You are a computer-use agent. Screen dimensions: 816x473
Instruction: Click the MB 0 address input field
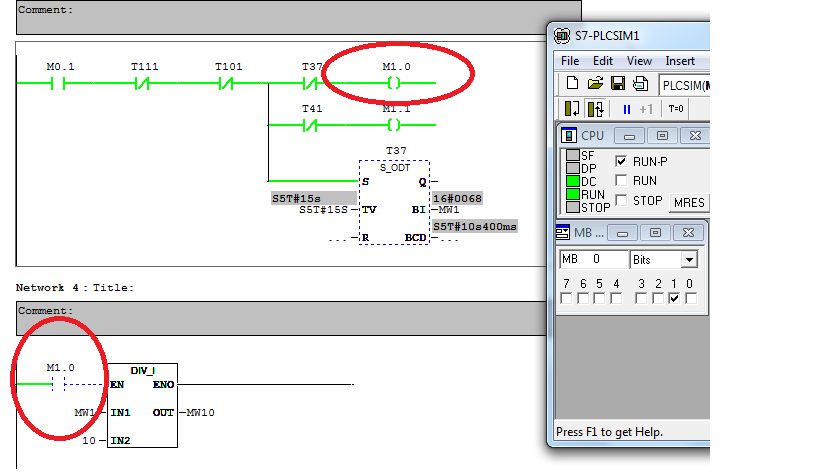[594, 259]
